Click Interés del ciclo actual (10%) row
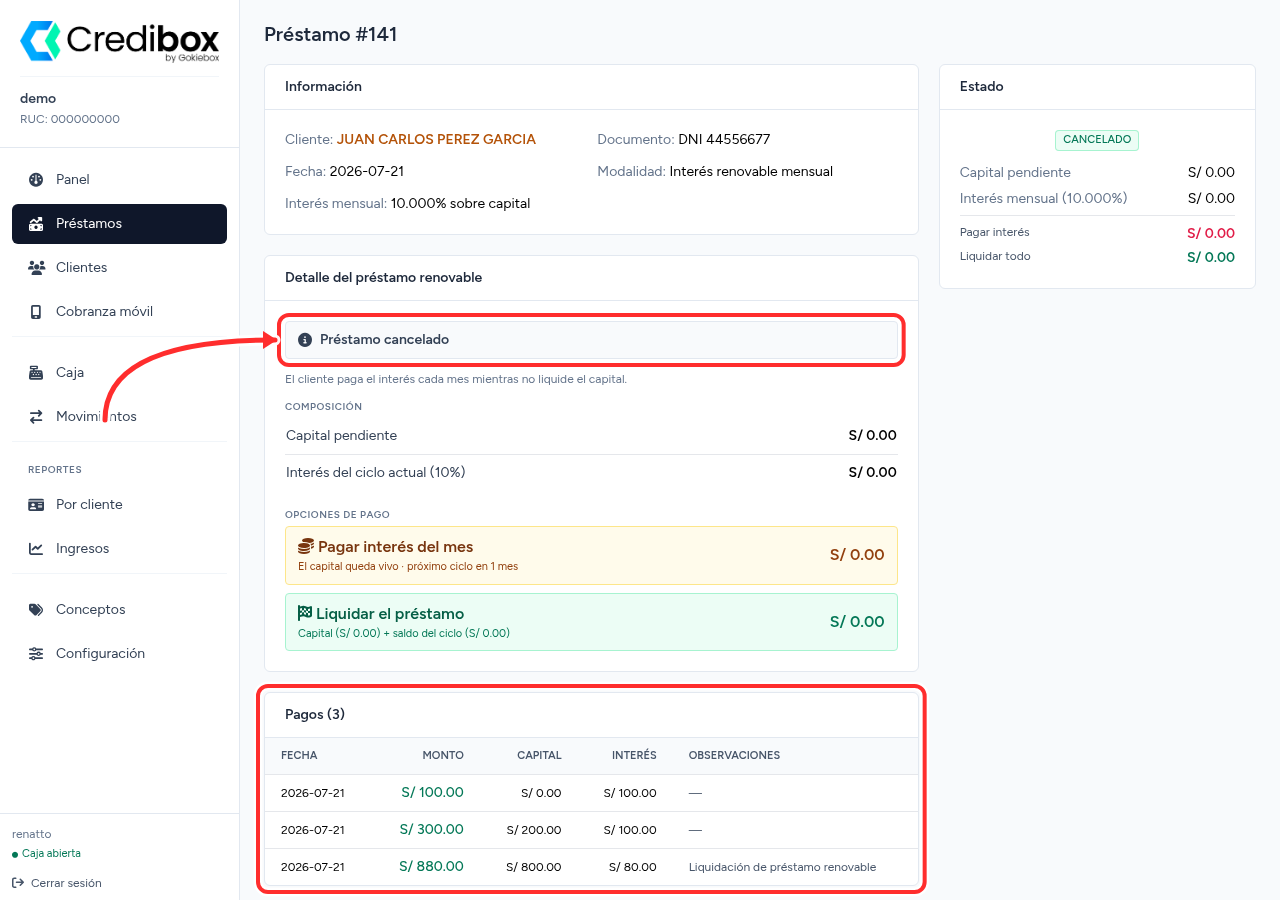Image resolution: width=1280 pixels, height=900 pixels. tap(591, 472)
